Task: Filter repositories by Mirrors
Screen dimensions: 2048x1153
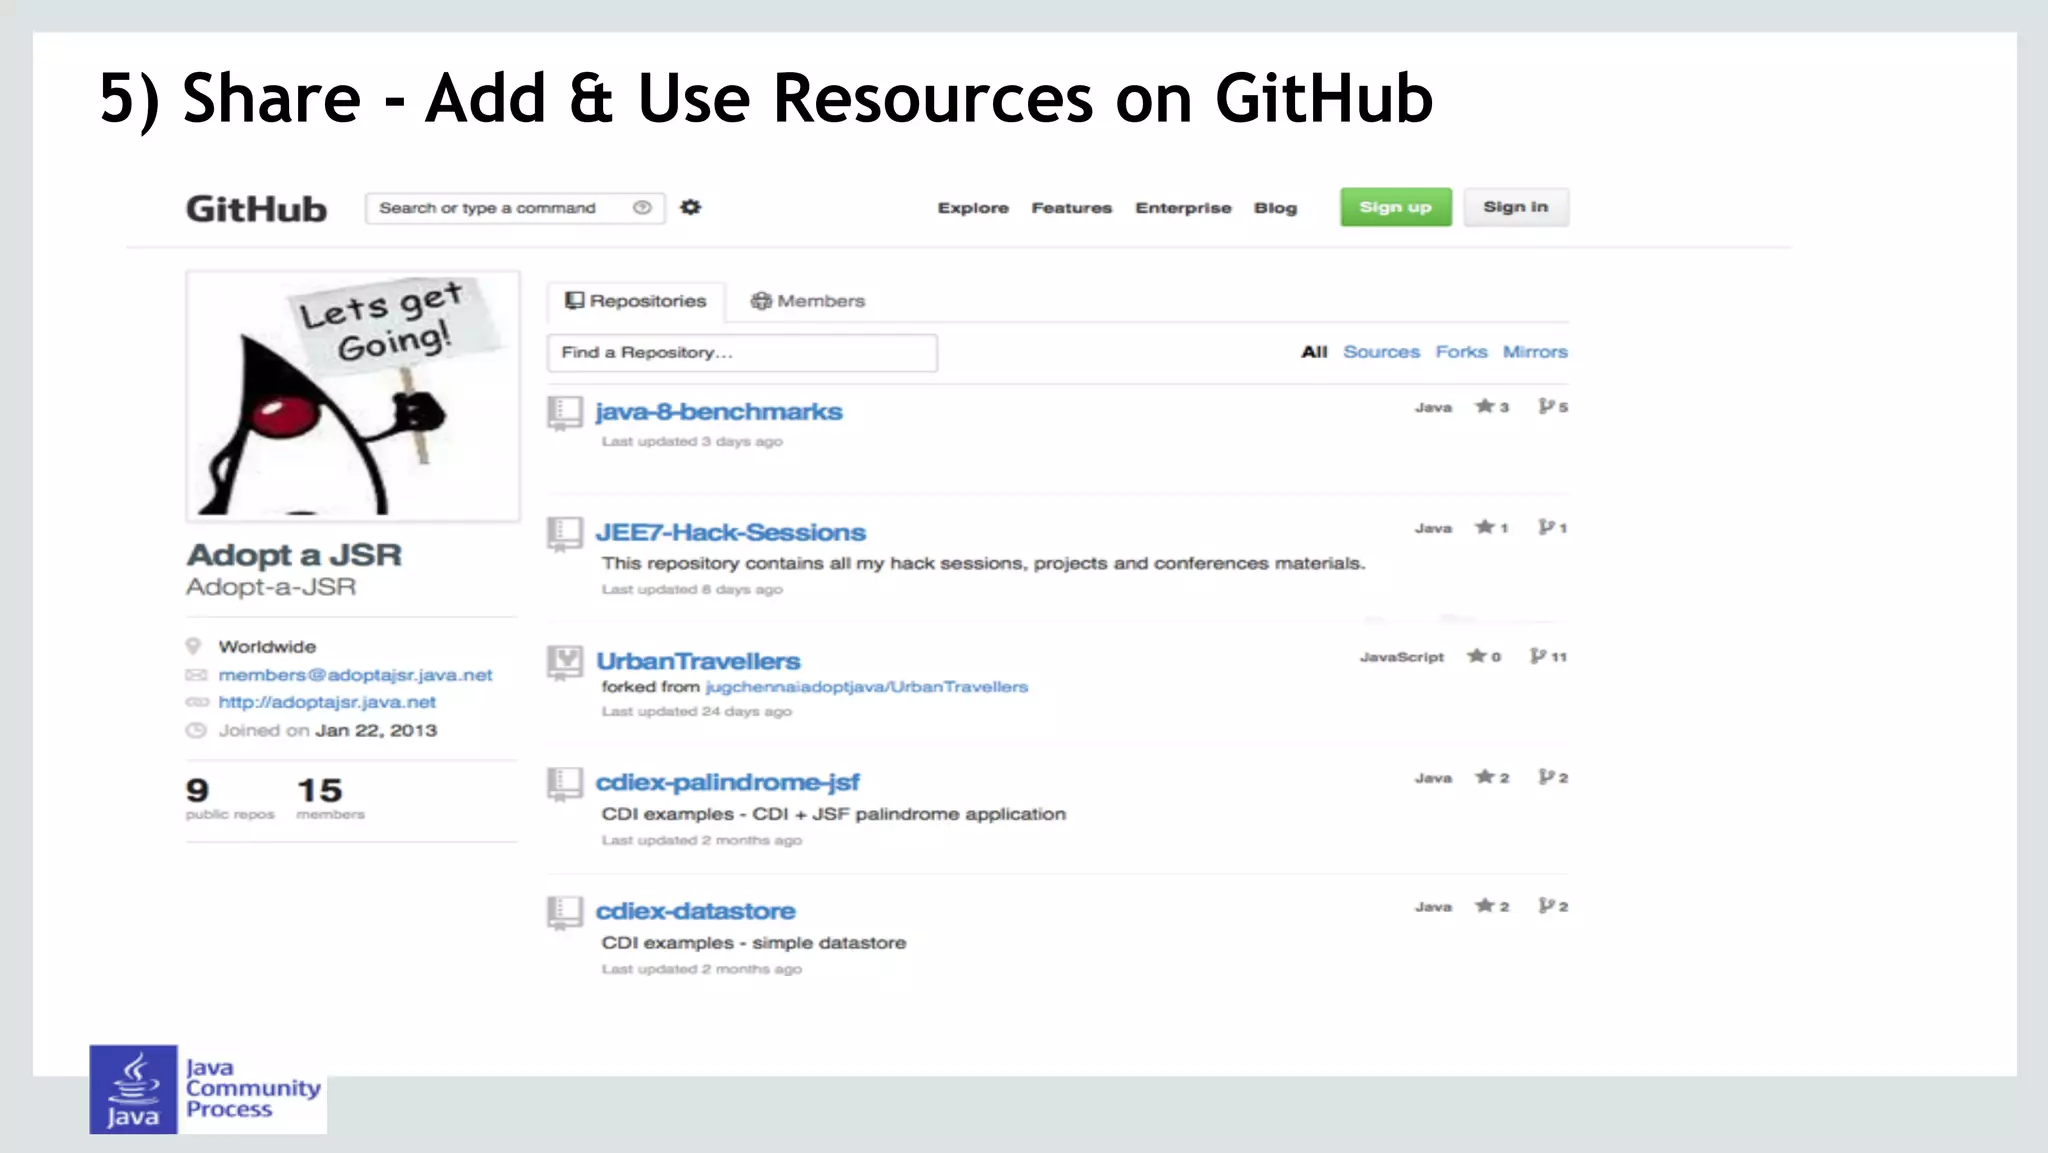Action: click(x=1535, y=352)
